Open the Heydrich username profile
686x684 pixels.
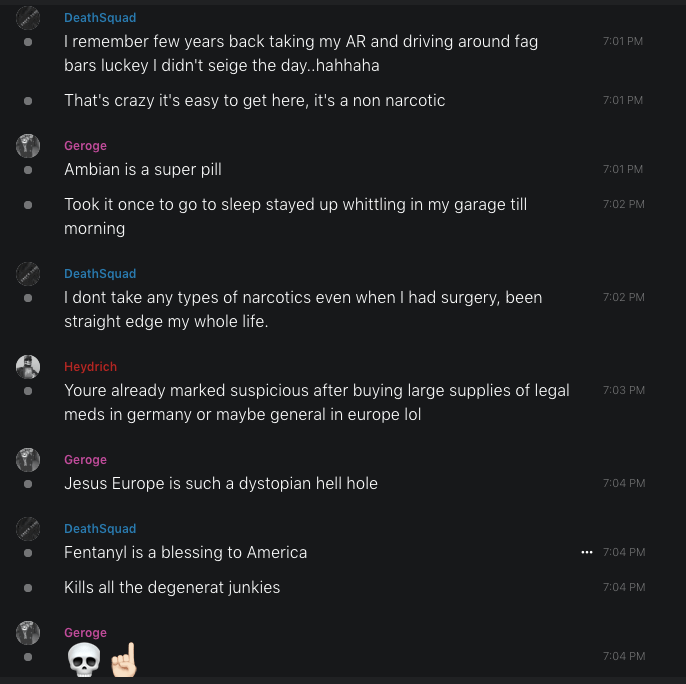coord(91,367)
